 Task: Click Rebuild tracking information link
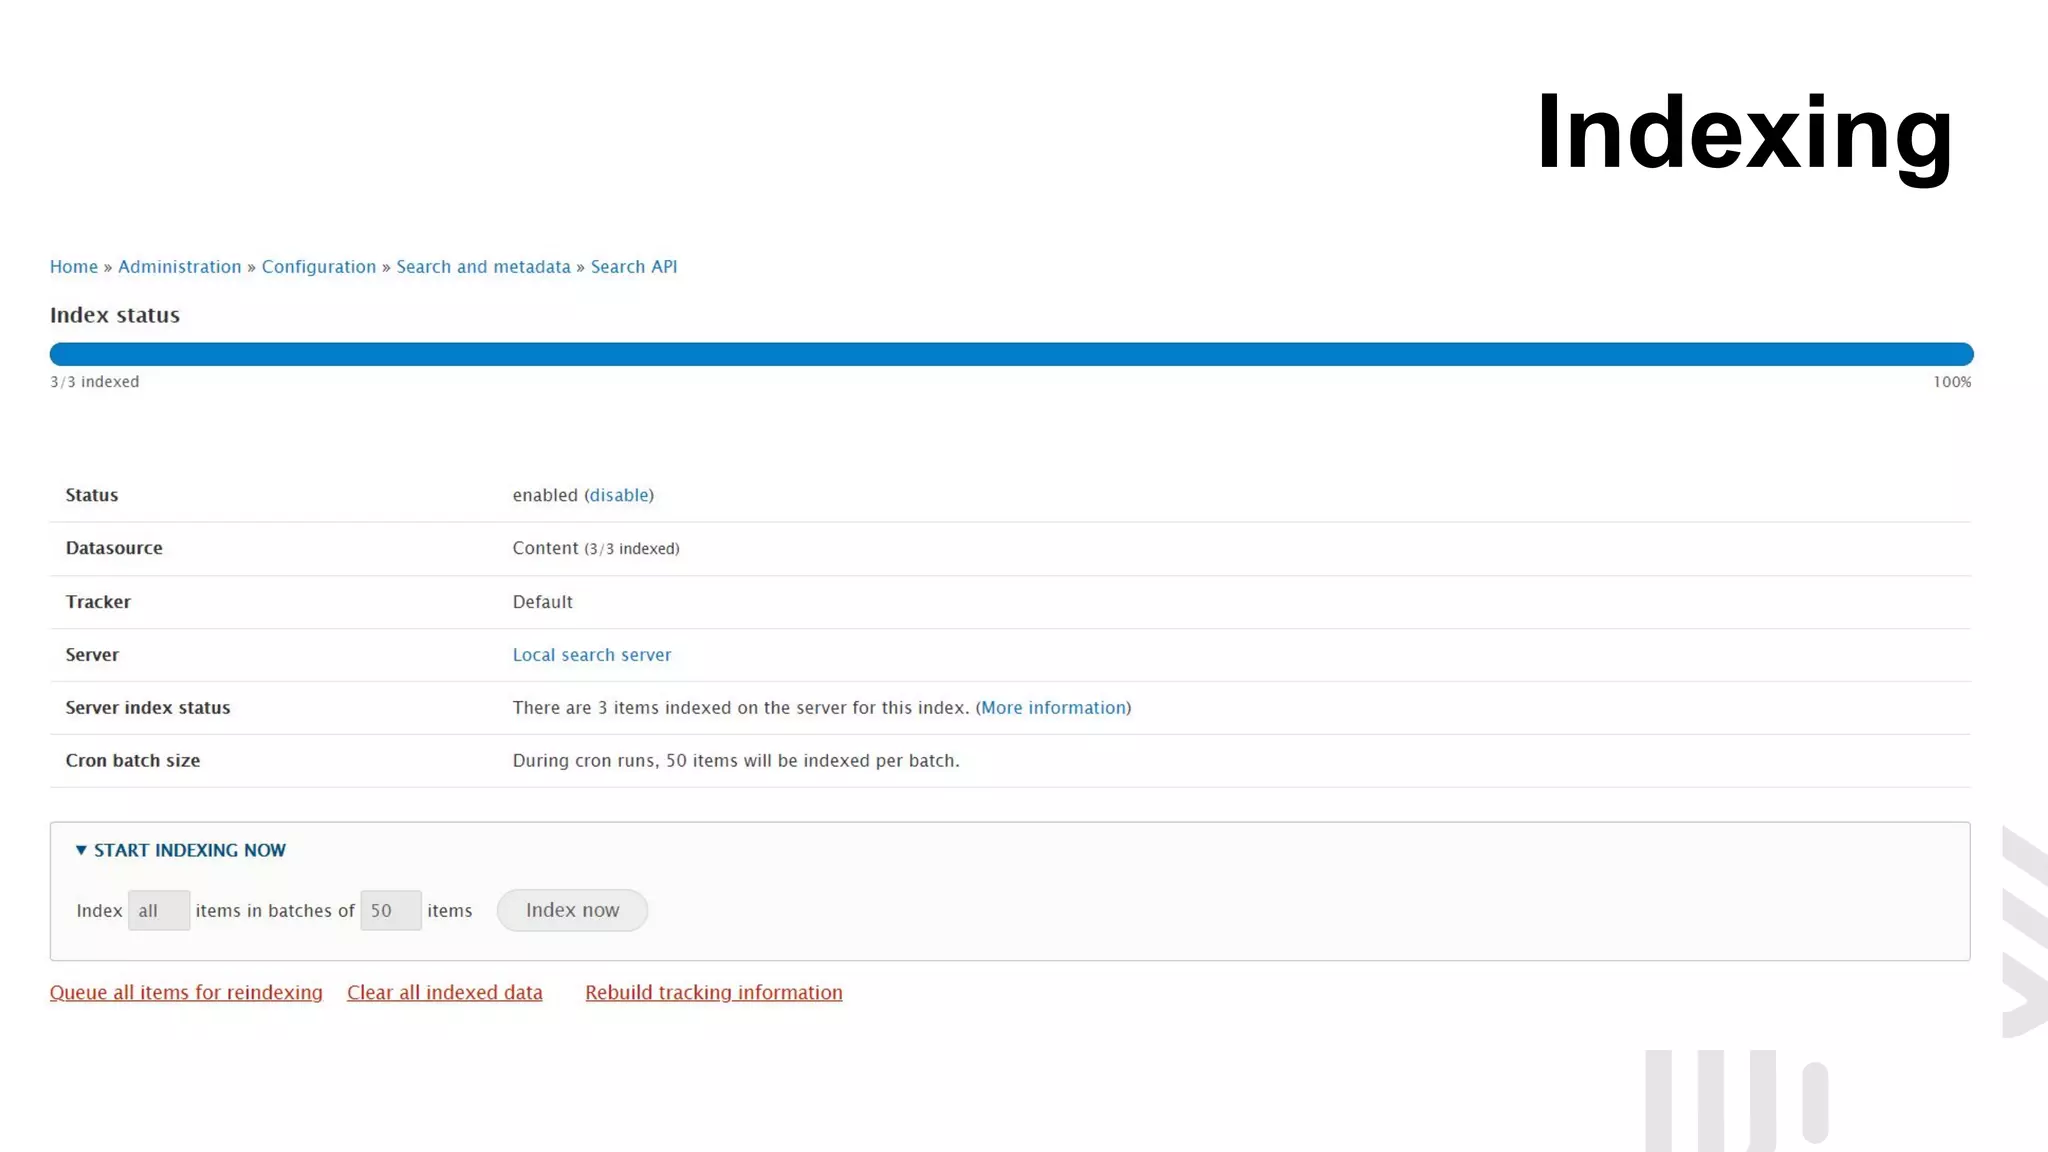click(x=714, y=993)
